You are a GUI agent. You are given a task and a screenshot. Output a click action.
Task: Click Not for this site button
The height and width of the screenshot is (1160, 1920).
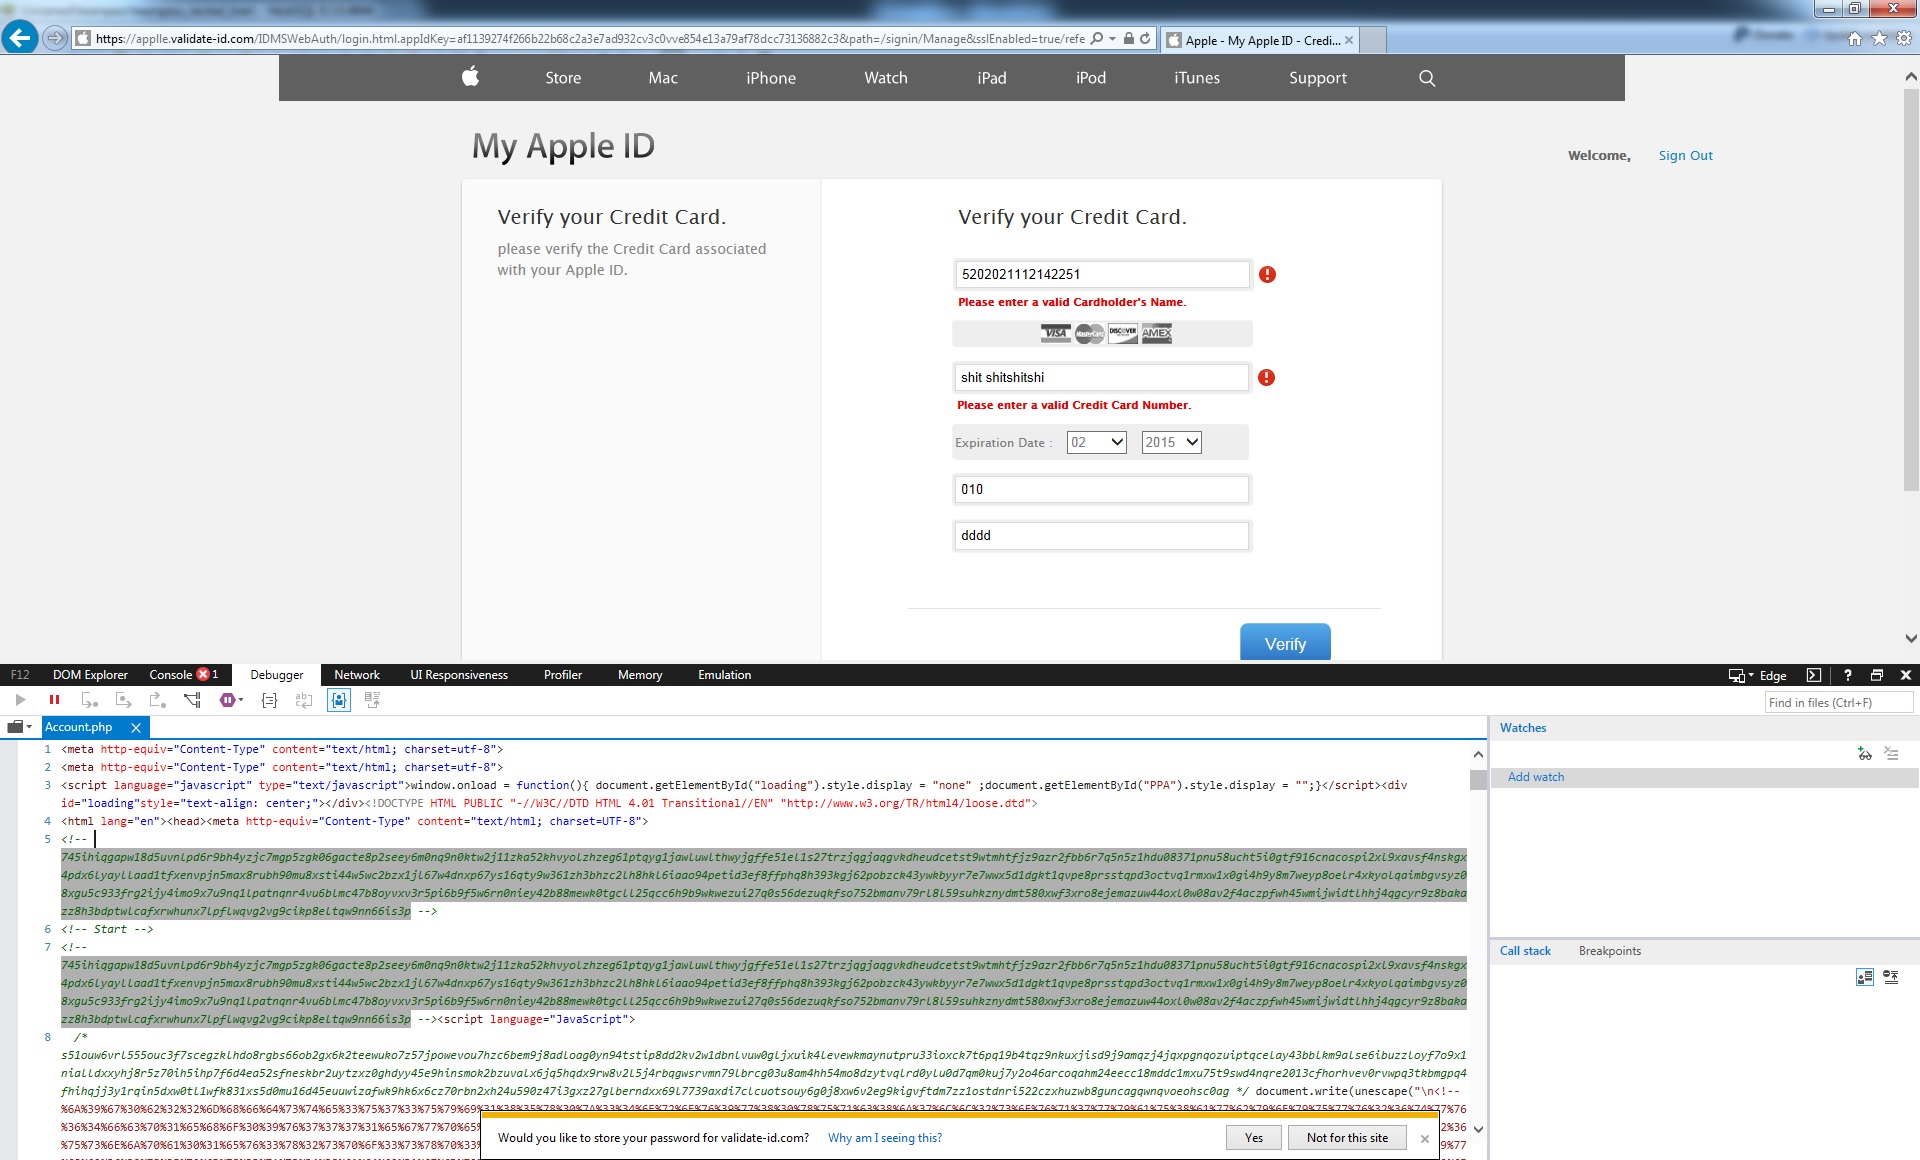coord(1347,1138)
